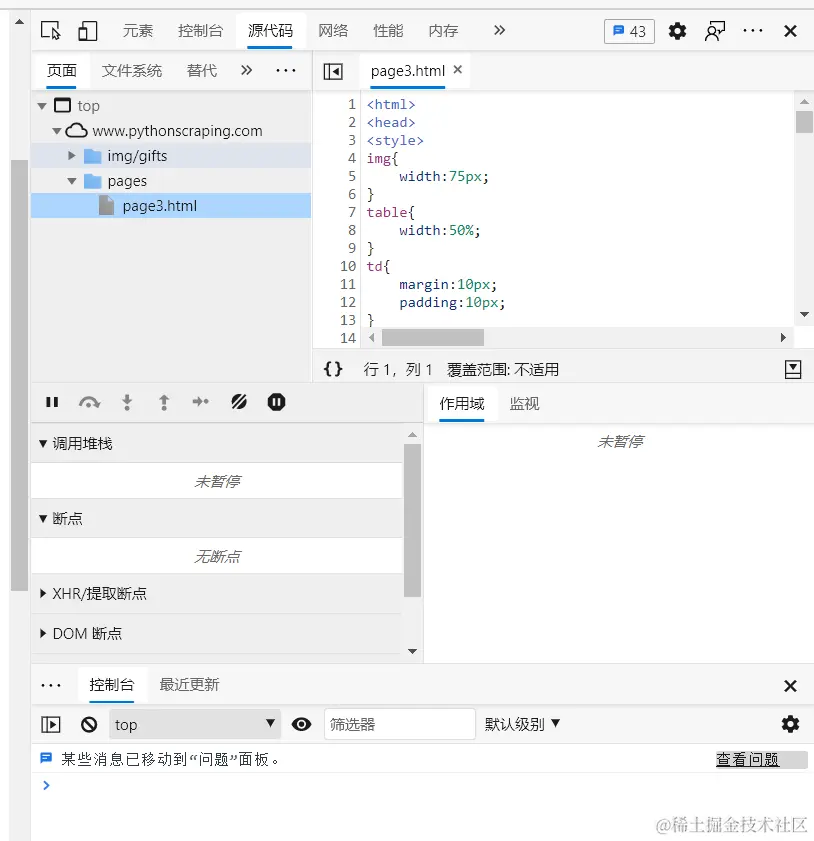Open the 性能 tab

tap(388, 31)
